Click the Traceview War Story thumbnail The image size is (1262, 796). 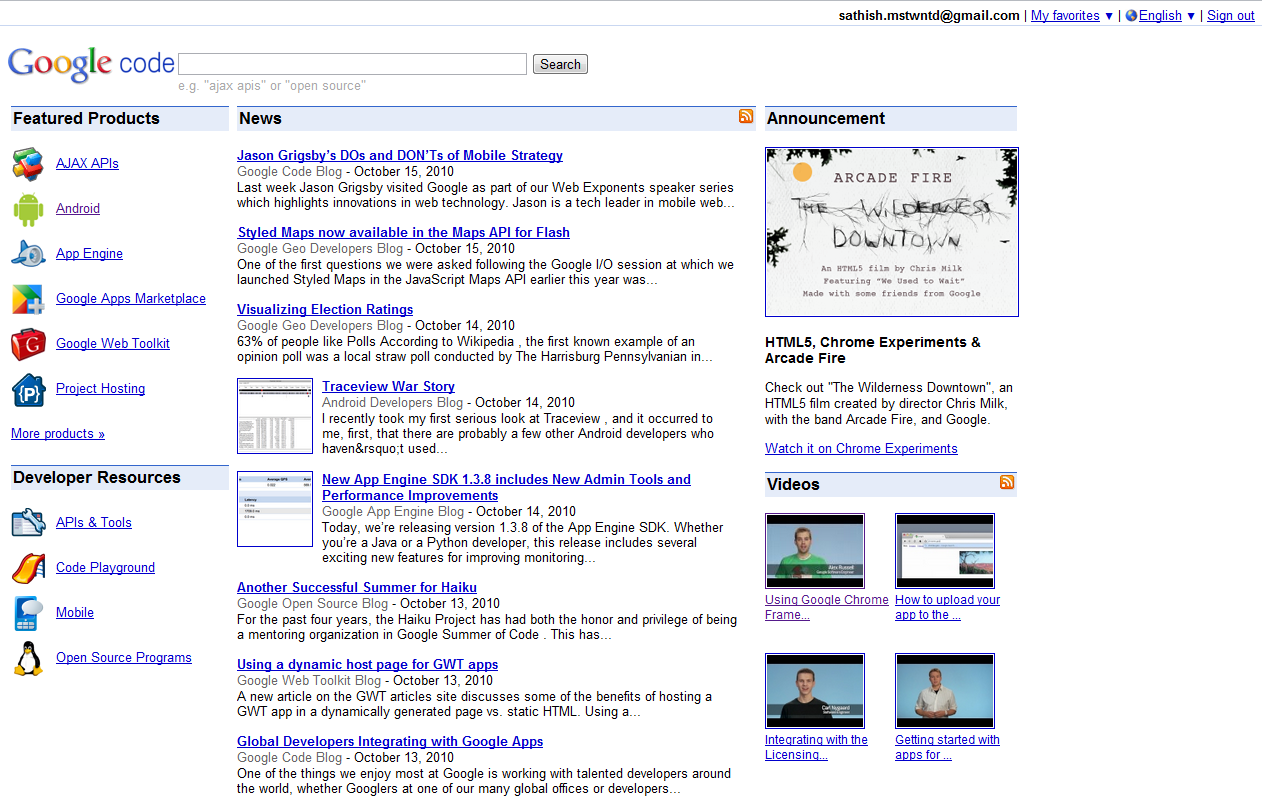click(x=275, y=416)
